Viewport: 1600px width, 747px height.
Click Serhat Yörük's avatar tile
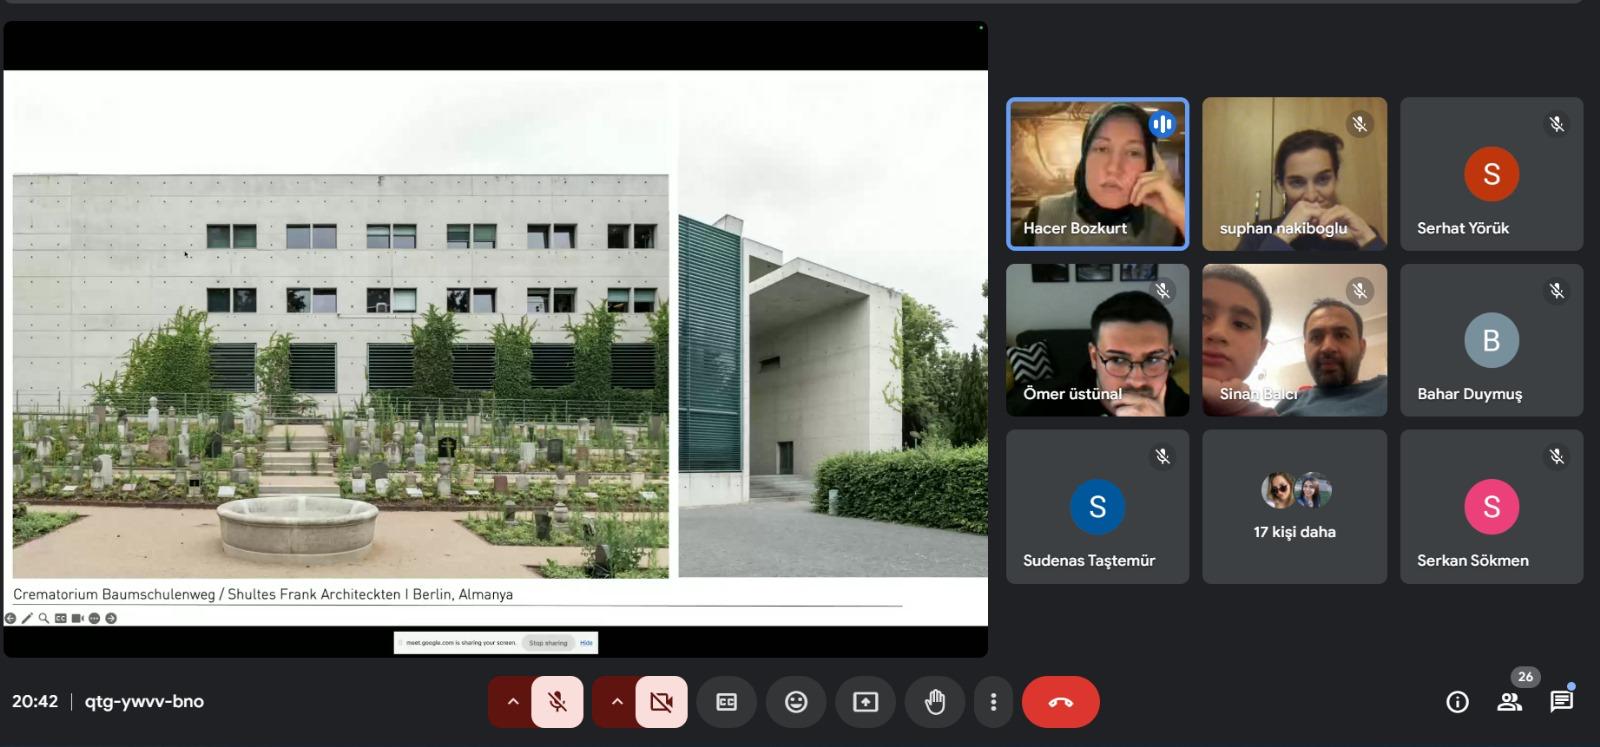click(x=1491, y=173)
